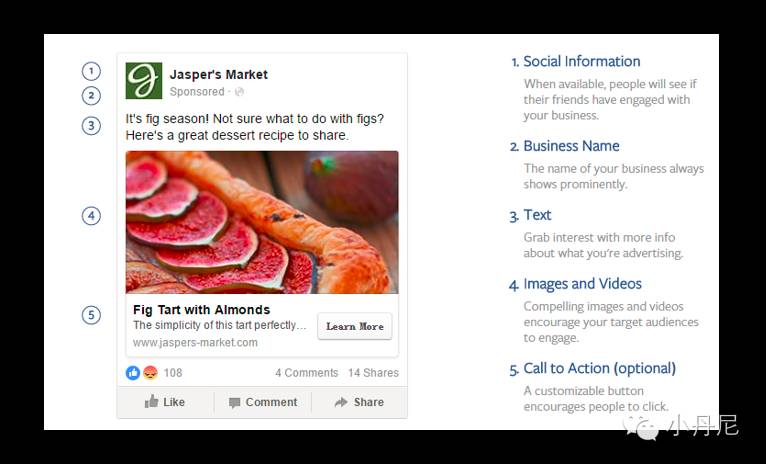The image size is (766, 464).
Task: Click the angry reaction emoji icon
Action: (150, 373)
